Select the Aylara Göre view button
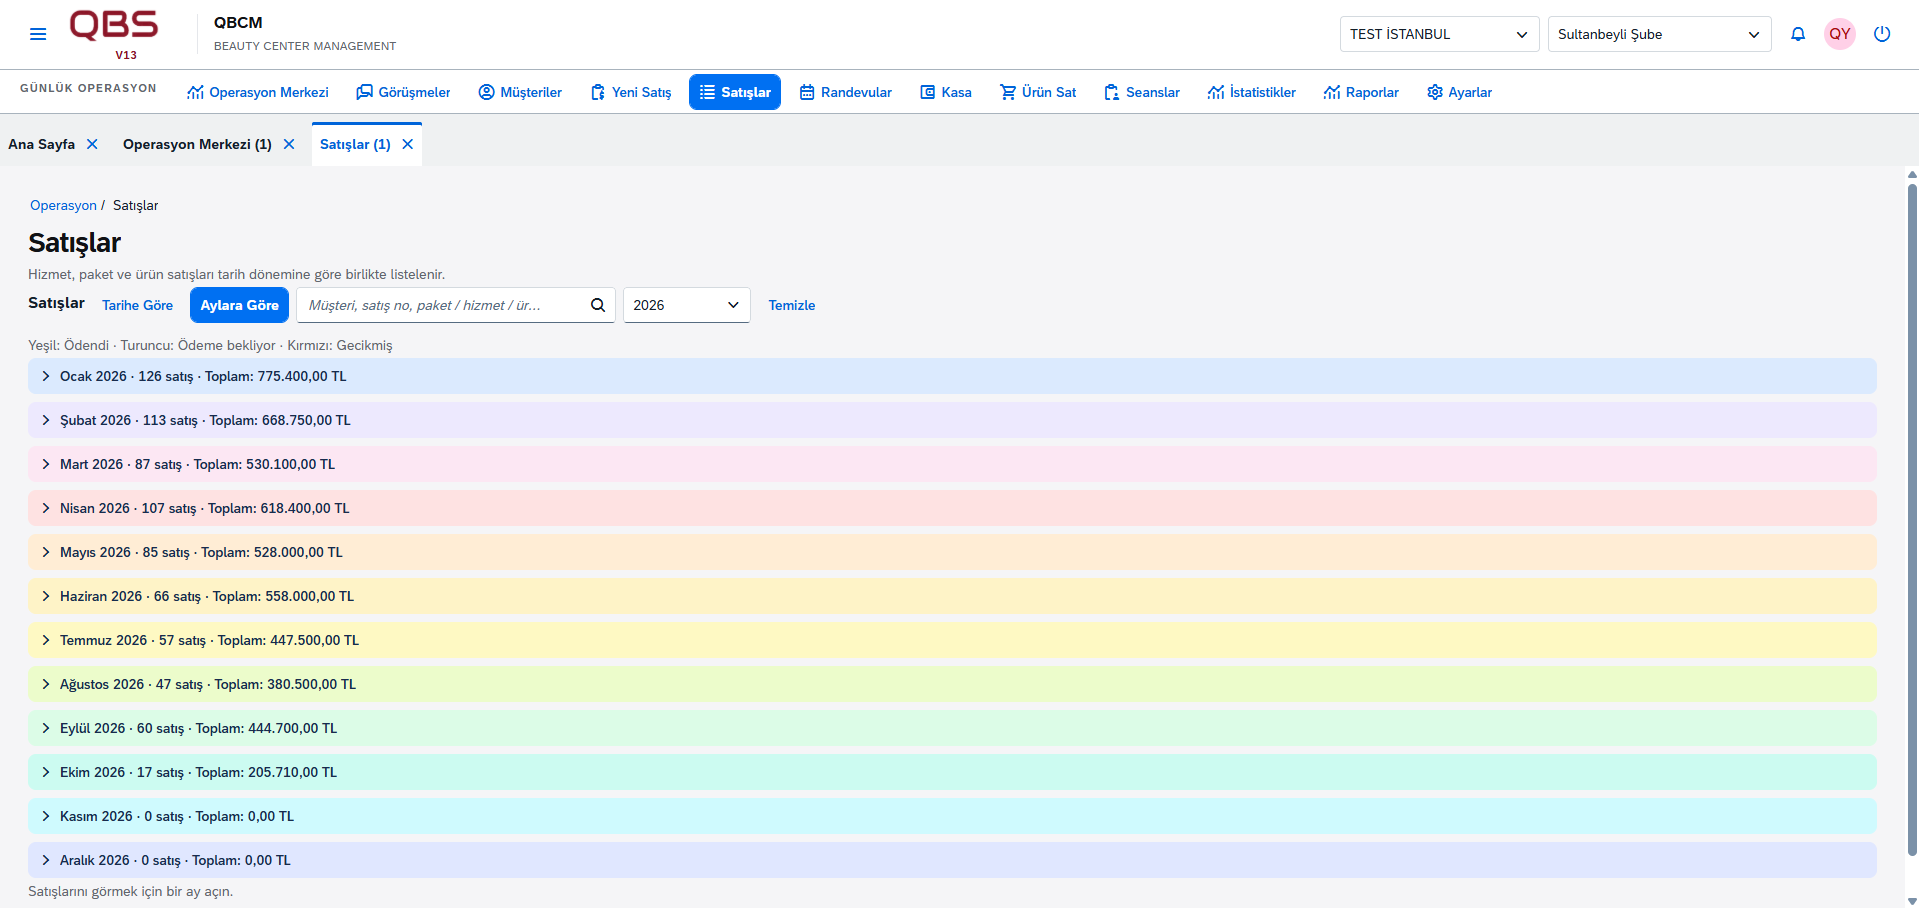This screenshot has width=1919, height=908. click(239, 305)
